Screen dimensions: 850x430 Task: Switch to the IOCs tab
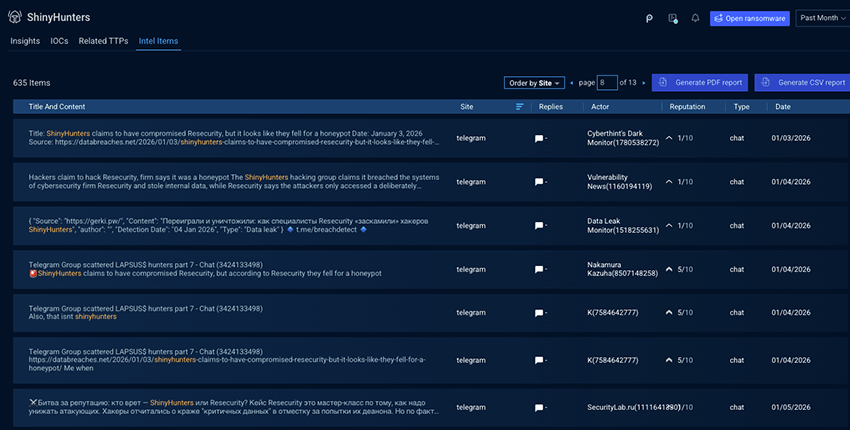click(x=59, y=41)
